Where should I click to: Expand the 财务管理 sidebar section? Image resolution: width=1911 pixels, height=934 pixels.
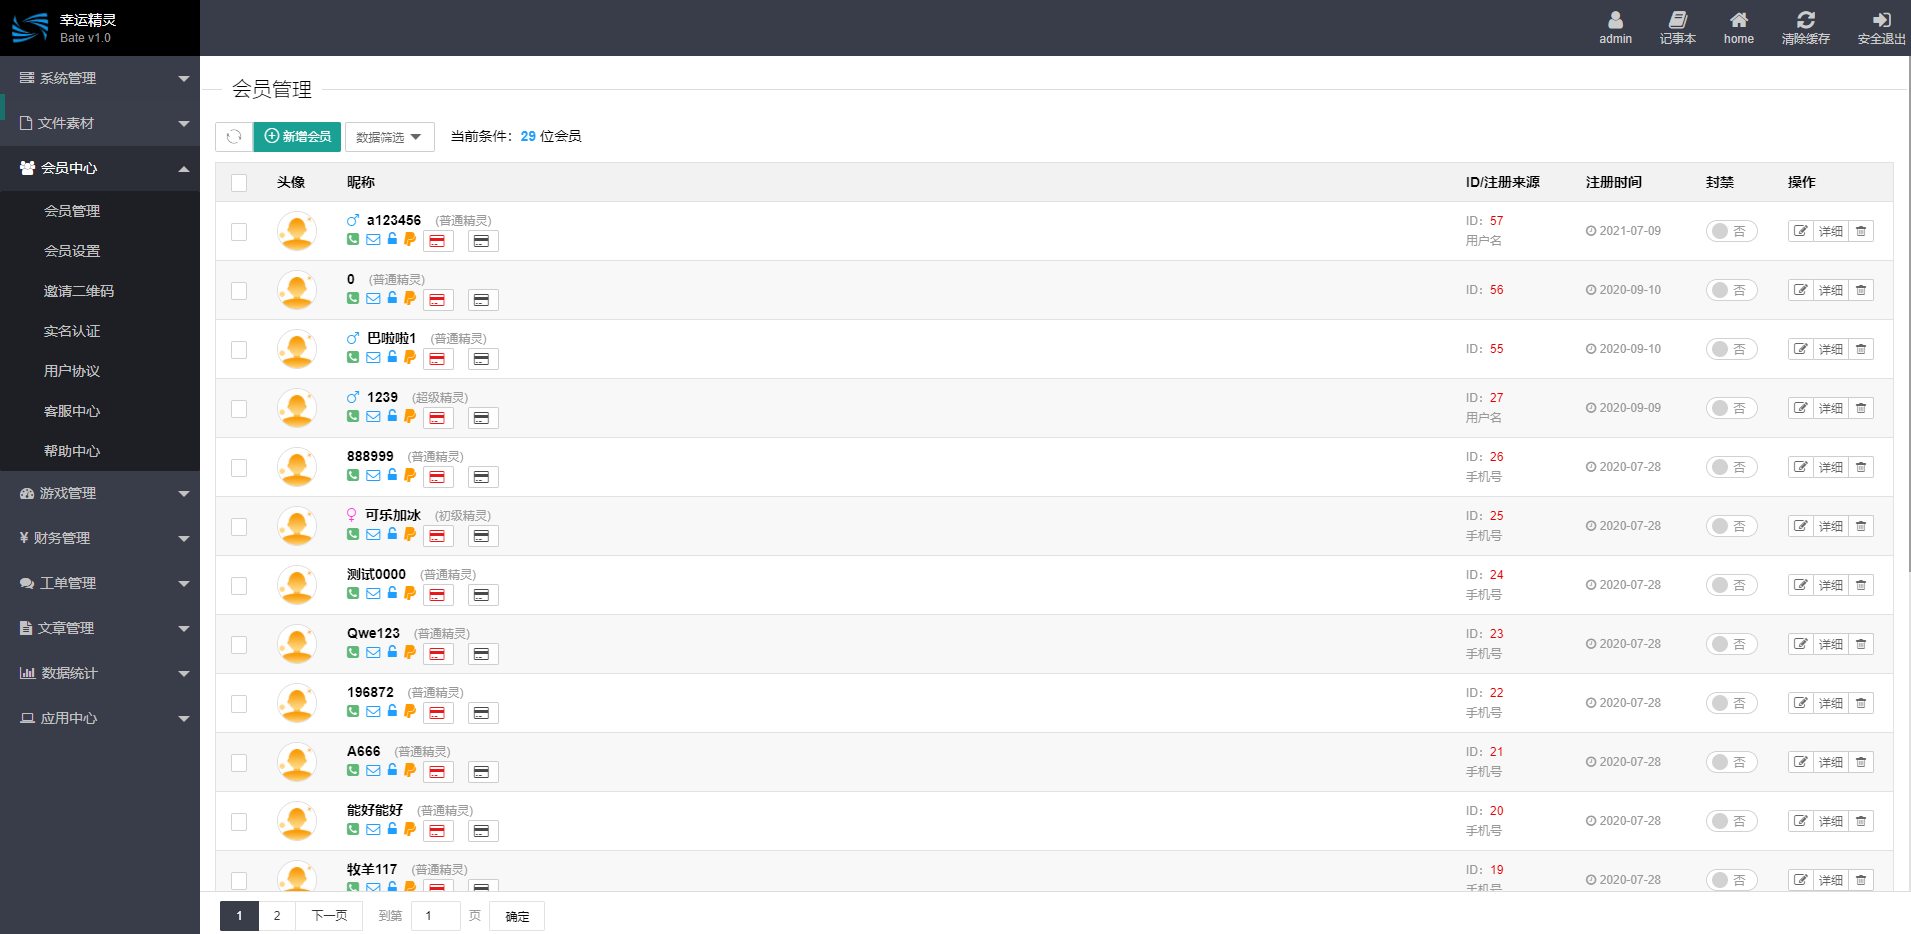point(100,538)
